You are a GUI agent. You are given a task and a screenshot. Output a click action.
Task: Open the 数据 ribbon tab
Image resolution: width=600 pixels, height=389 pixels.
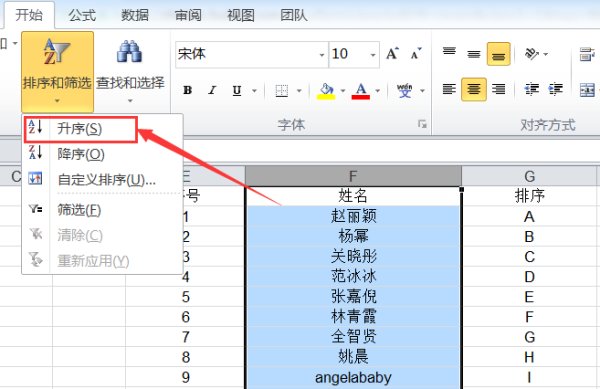135,16
